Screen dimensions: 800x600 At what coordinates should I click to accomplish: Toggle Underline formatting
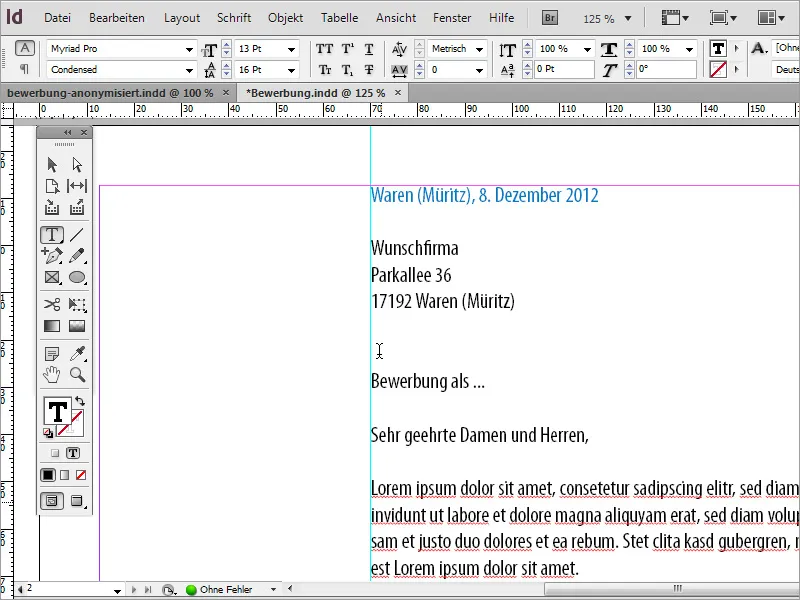pyautogui.click(x=369, y=49)
